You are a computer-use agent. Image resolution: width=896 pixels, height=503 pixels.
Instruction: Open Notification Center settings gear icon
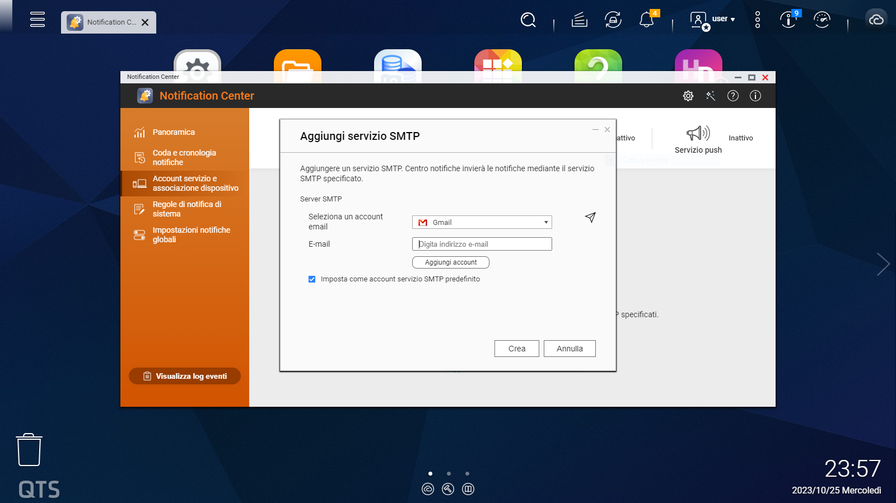pyautogui.click(x=688, y=96)
